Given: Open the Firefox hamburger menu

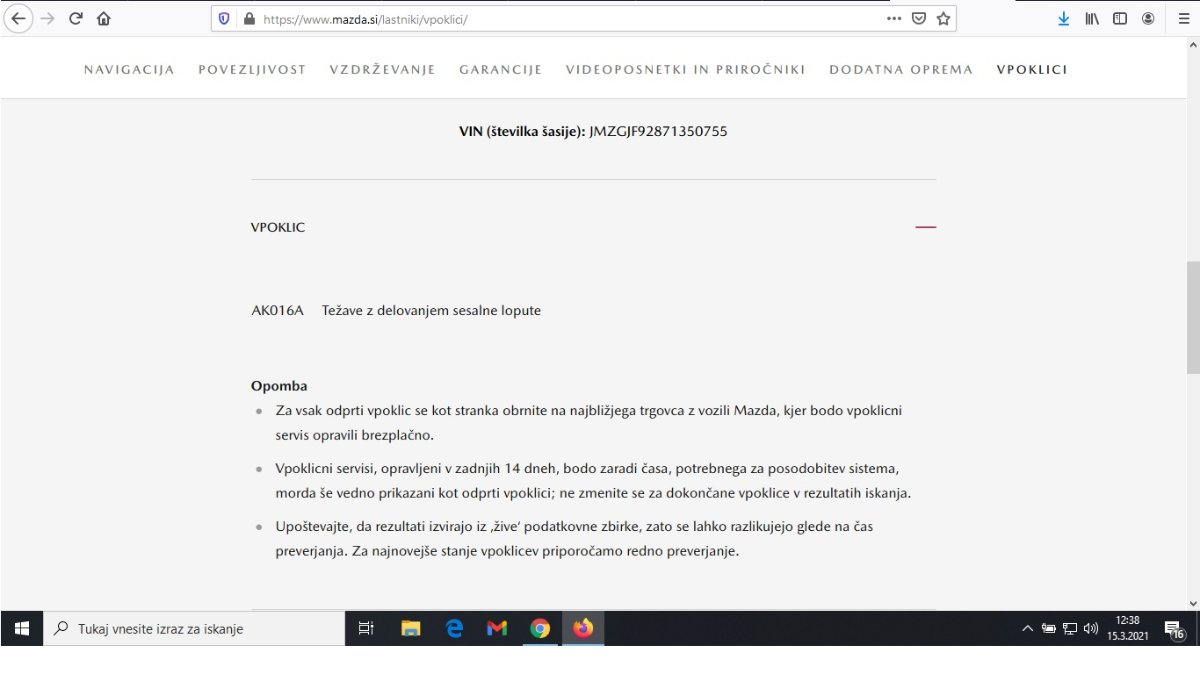Looking at the screenshot, I should (1184, 18).
